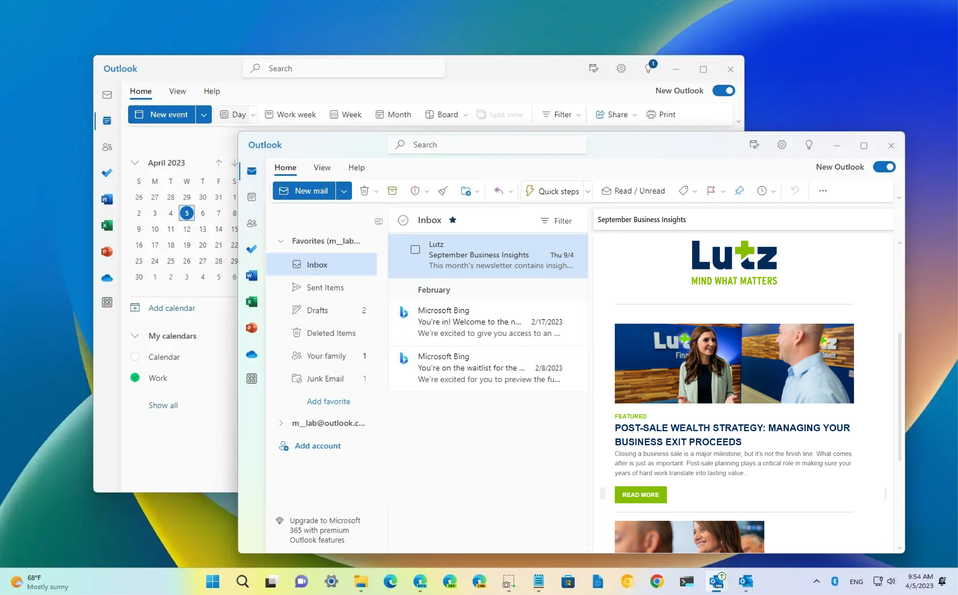
Task: Open the View tab in the calendar window
Action: [x=177, y=91]
